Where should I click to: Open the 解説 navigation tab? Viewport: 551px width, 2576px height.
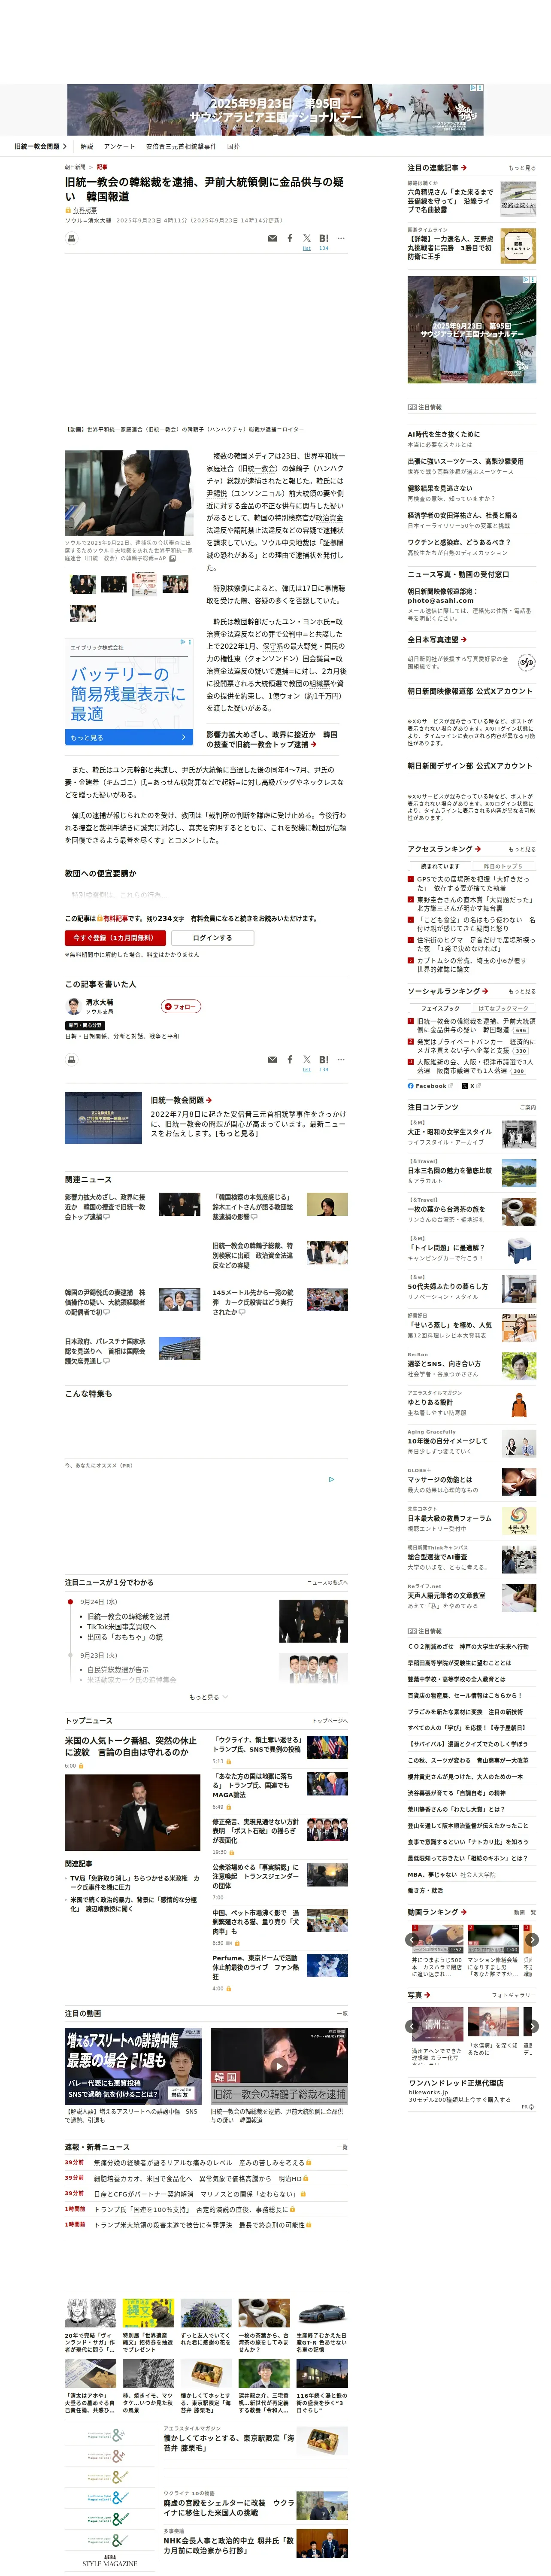point(87,146)
